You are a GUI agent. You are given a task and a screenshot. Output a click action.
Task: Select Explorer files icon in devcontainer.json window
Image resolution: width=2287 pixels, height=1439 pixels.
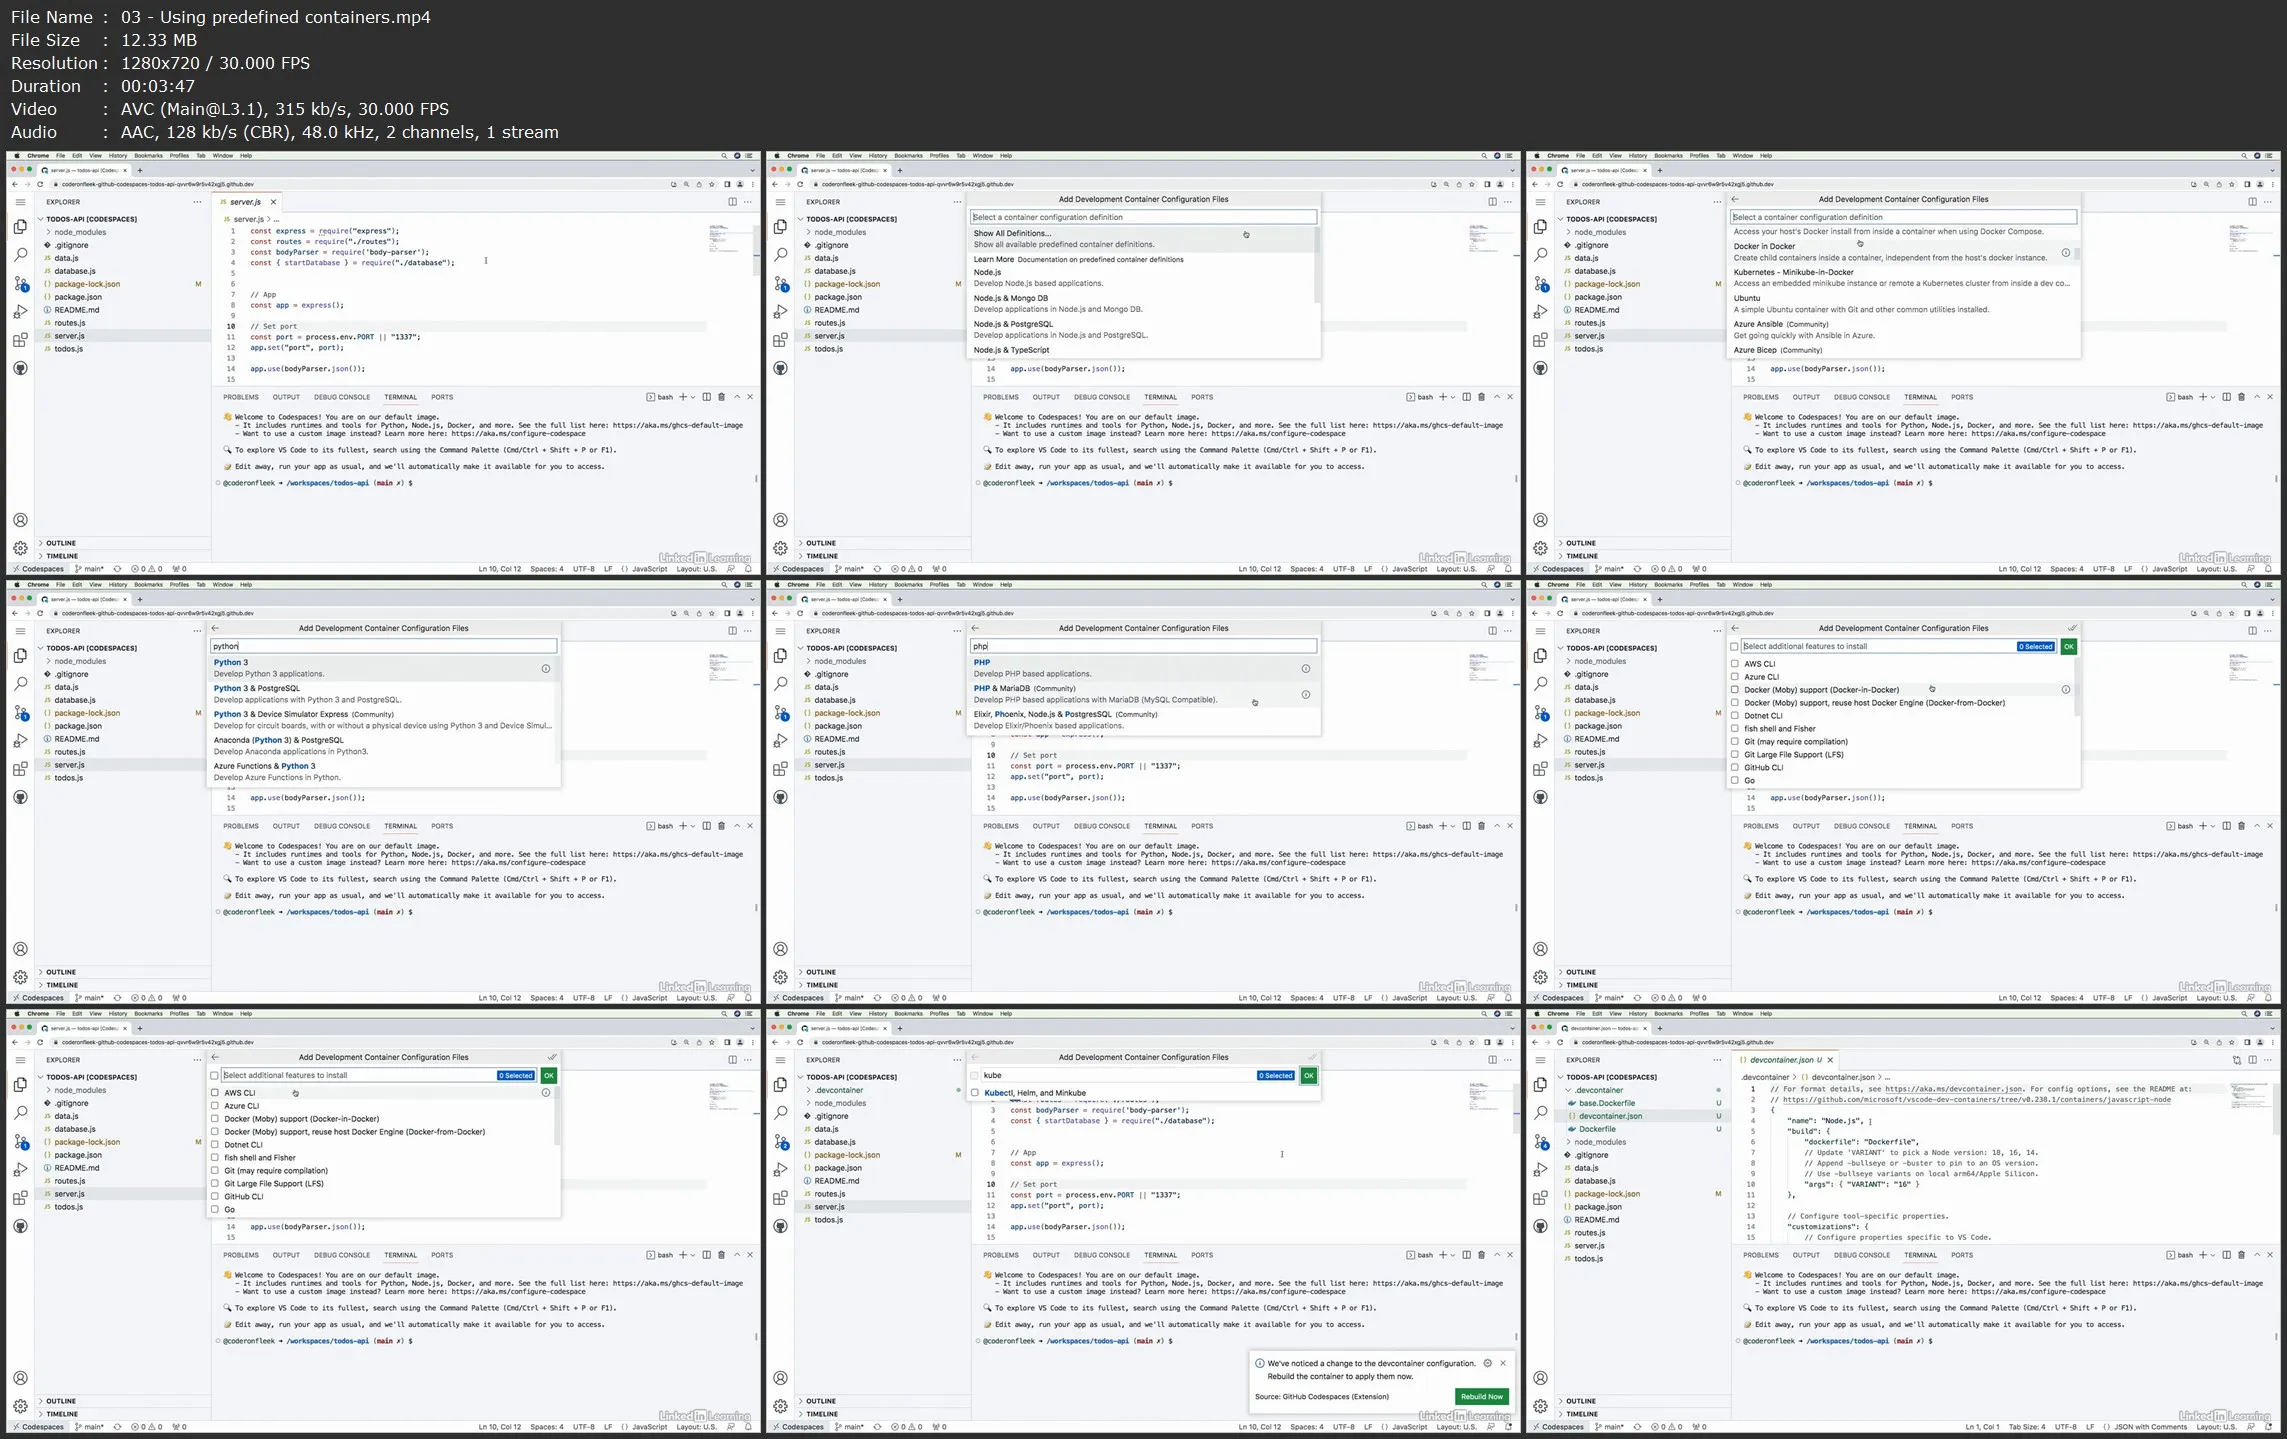(x=1540, y=1084)
